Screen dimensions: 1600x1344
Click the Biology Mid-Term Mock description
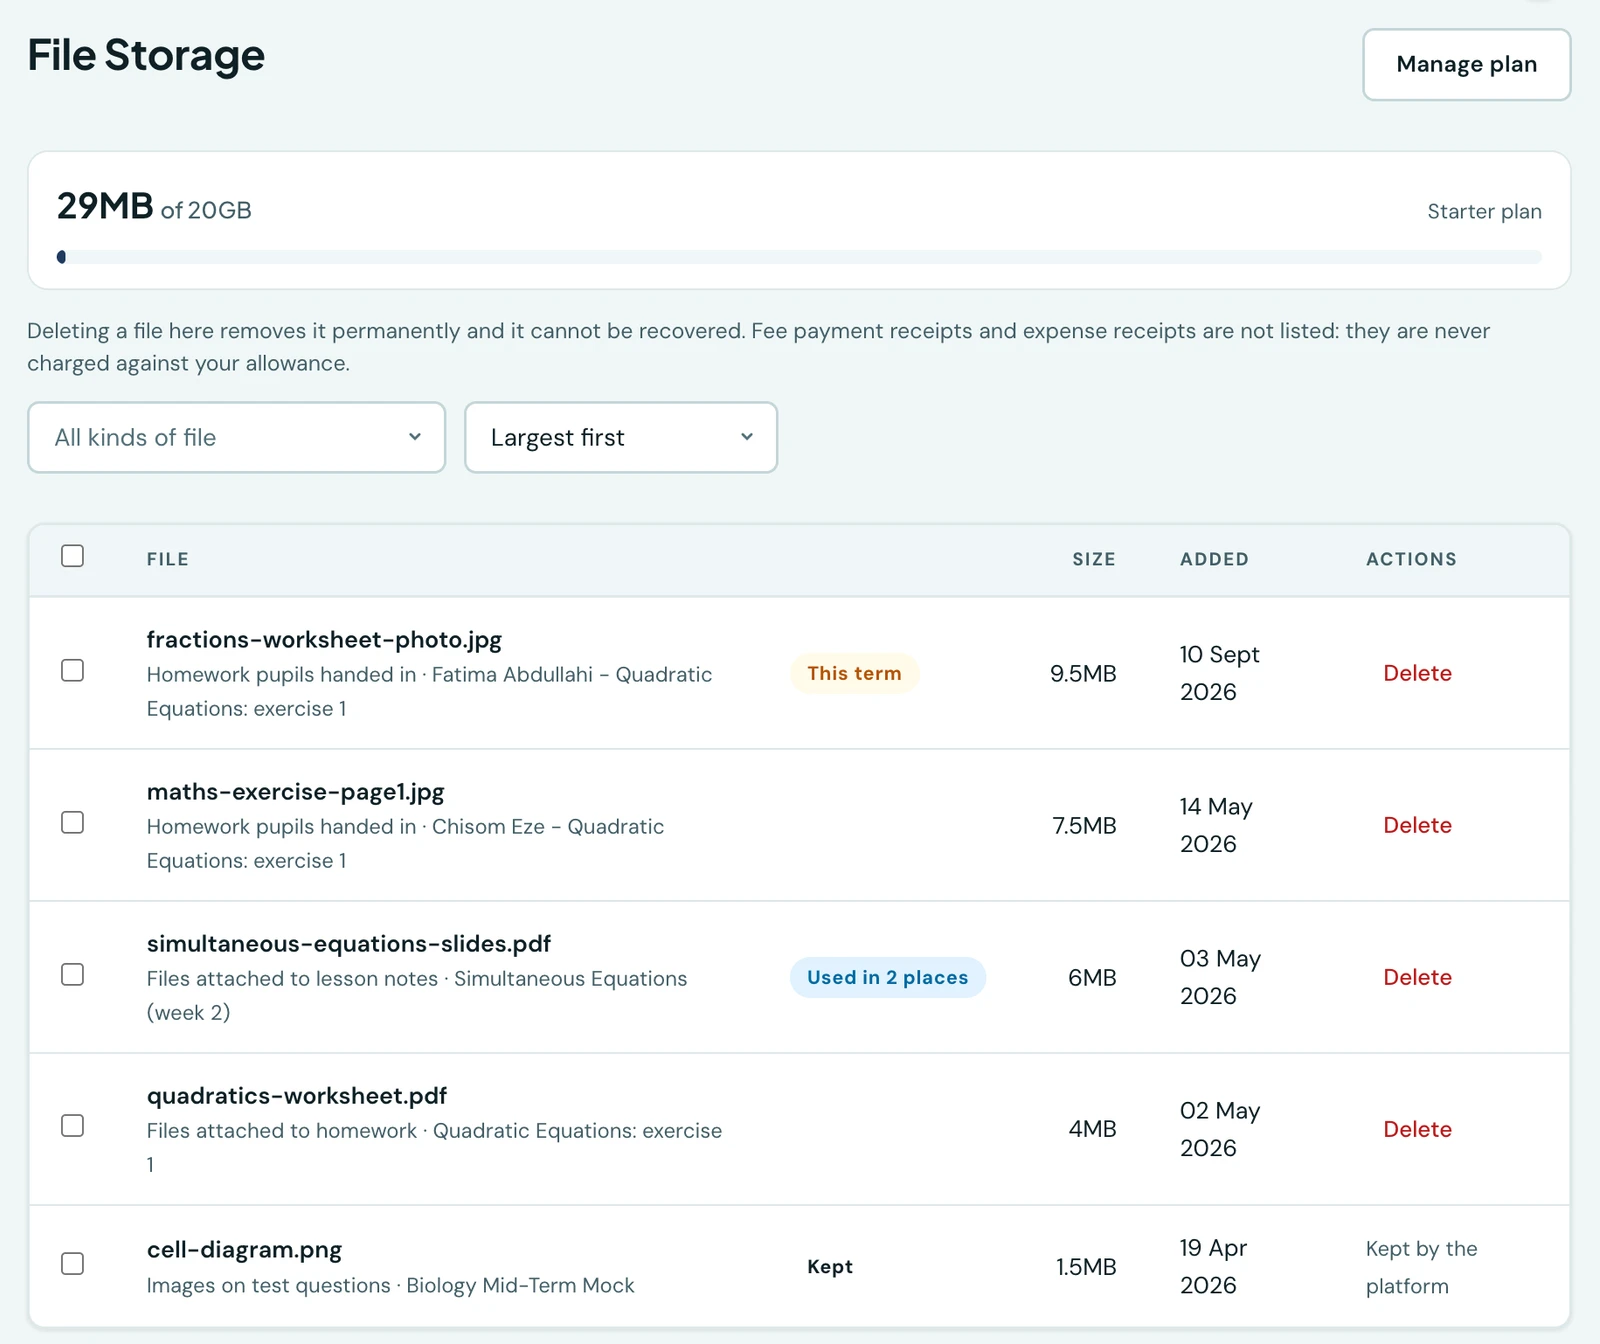[390, 1285]
